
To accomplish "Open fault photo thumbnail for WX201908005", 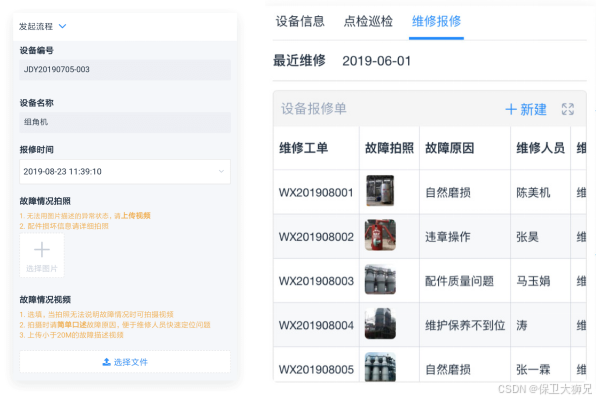I will 380,367.
